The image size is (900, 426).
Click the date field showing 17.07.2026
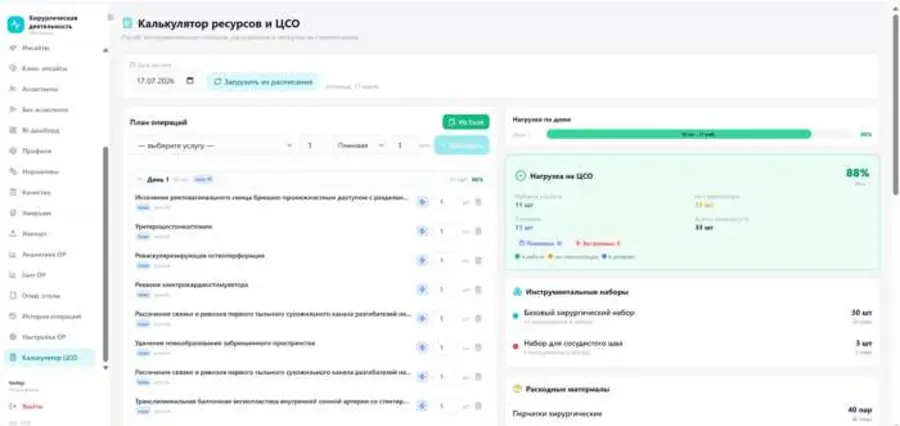point(165,81)
